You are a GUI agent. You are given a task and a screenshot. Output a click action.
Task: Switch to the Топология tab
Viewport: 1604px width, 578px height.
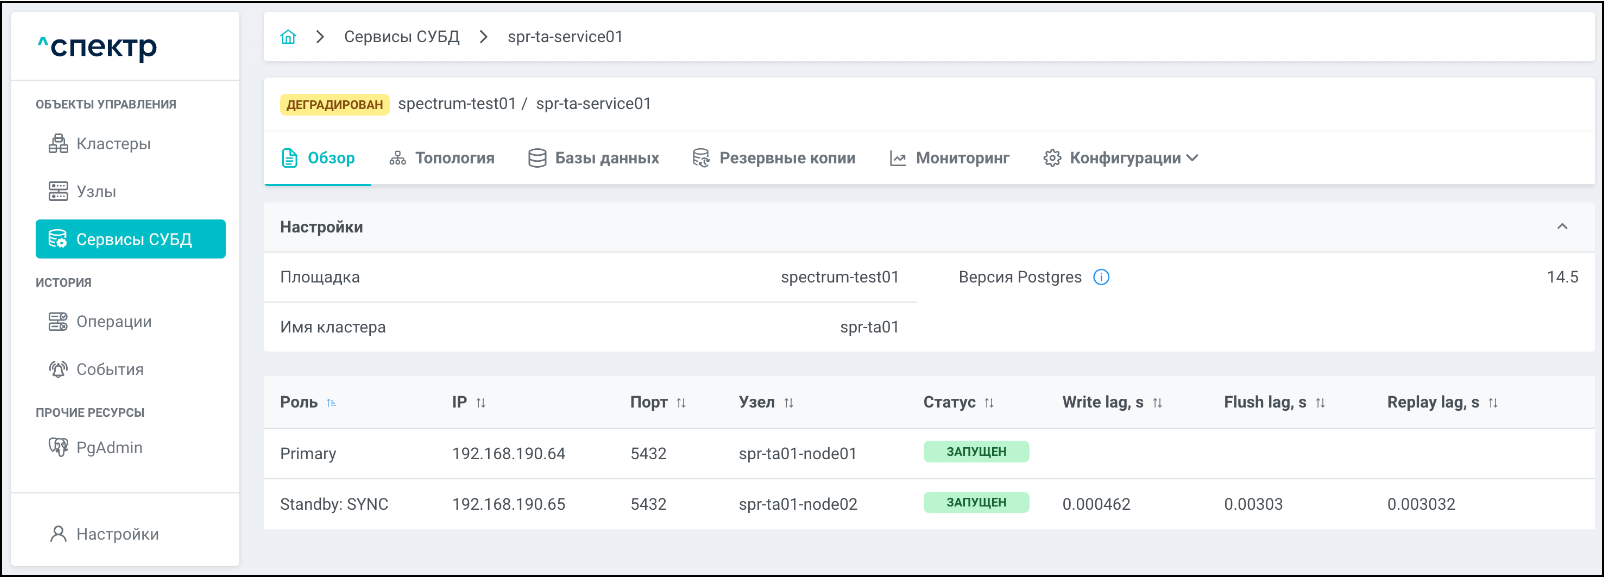[442, 158]
